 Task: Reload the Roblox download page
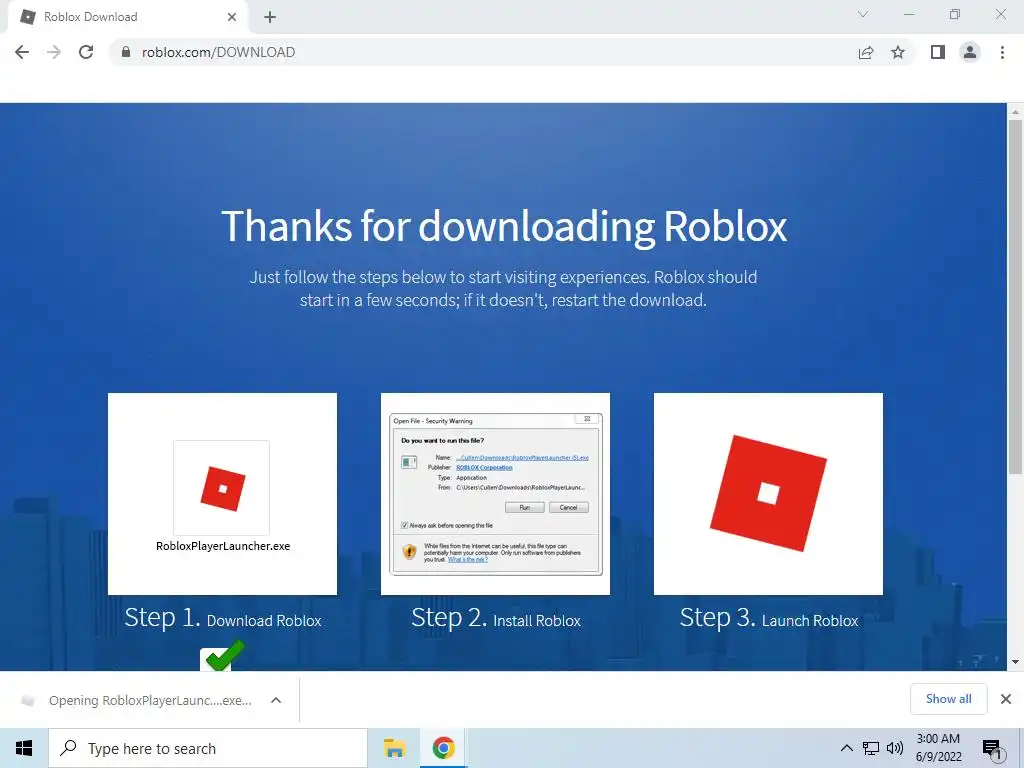coord(86,52)
